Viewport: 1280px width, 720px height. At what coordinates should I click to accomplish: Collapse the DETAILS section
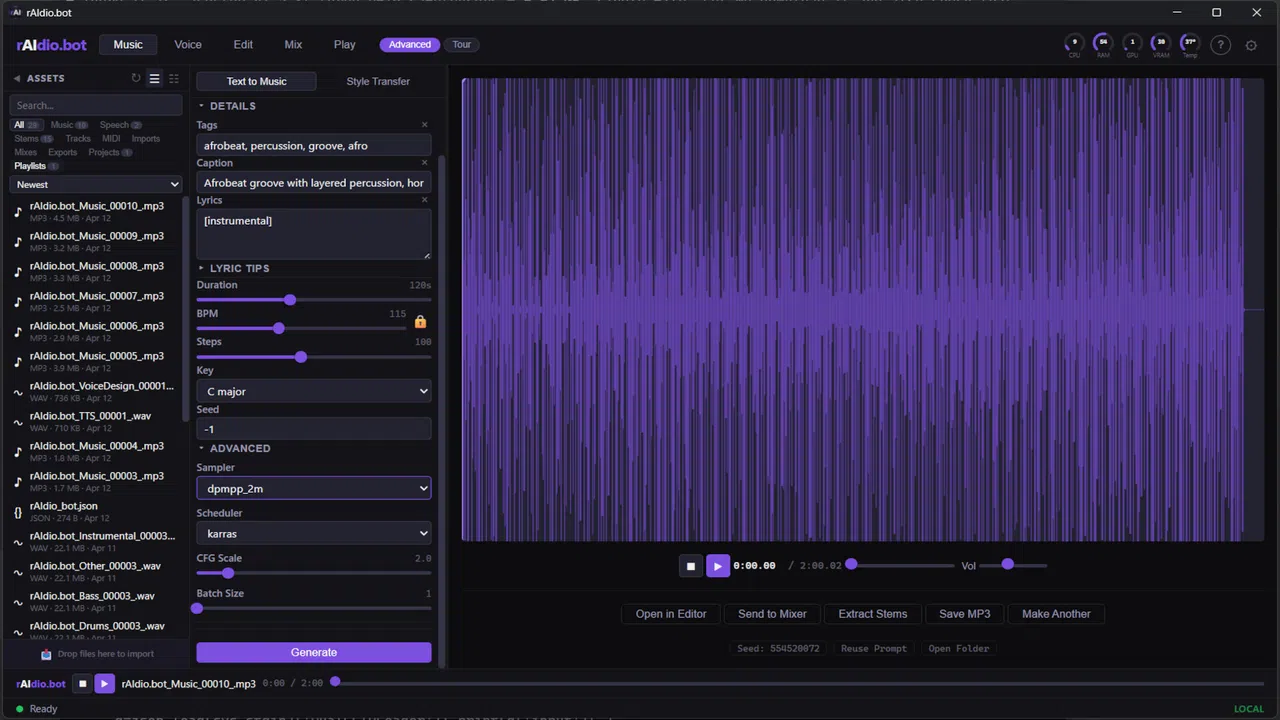(227, 106)
